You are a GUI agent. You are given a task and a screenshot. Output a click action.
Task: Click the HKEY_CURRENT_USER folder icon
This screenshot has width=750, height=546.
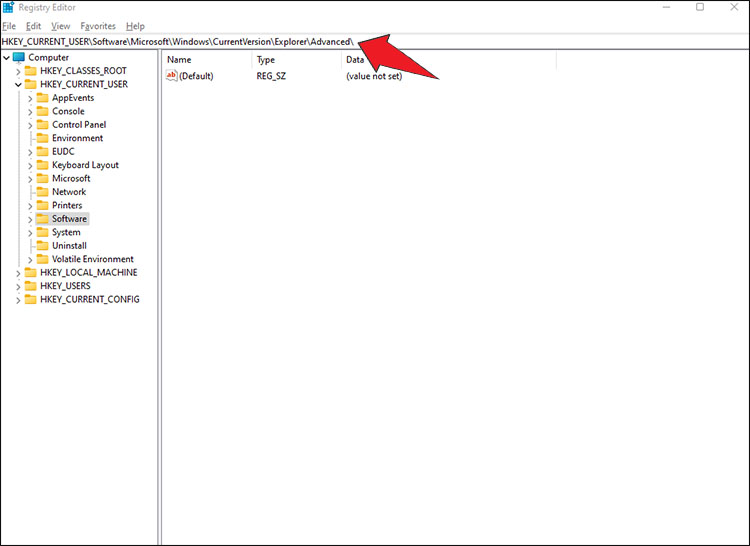(x=31, y=84)
